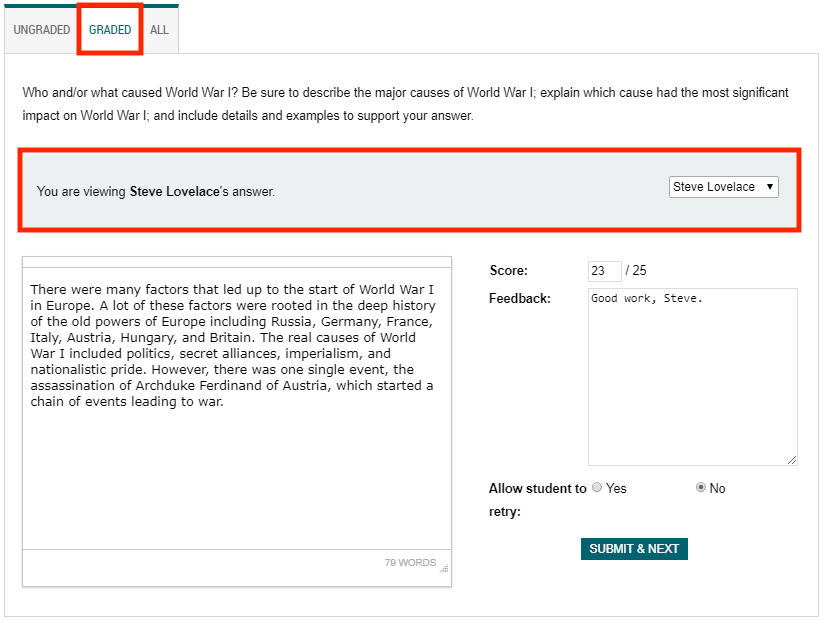Click 'You are viewing Steve Lovelace's answer' text
The image size is (823, 621).
(x=155, y=192)
